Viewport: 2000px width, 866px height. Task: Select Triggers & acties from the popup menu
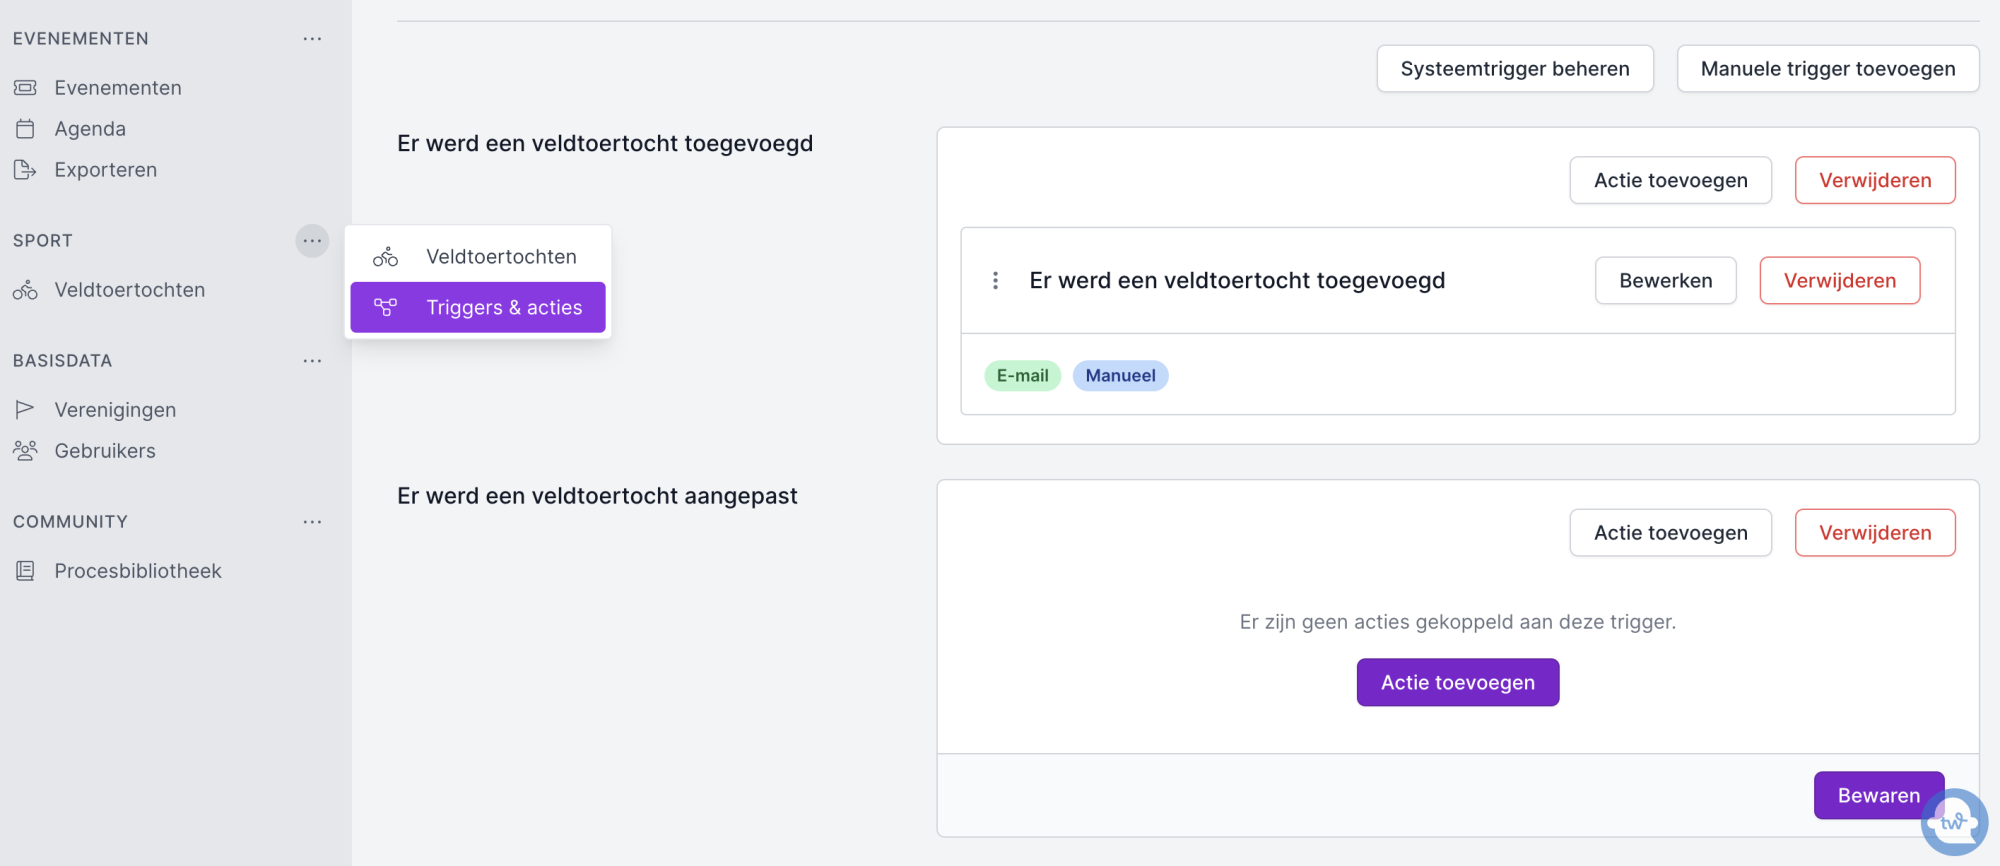(478, 308)
